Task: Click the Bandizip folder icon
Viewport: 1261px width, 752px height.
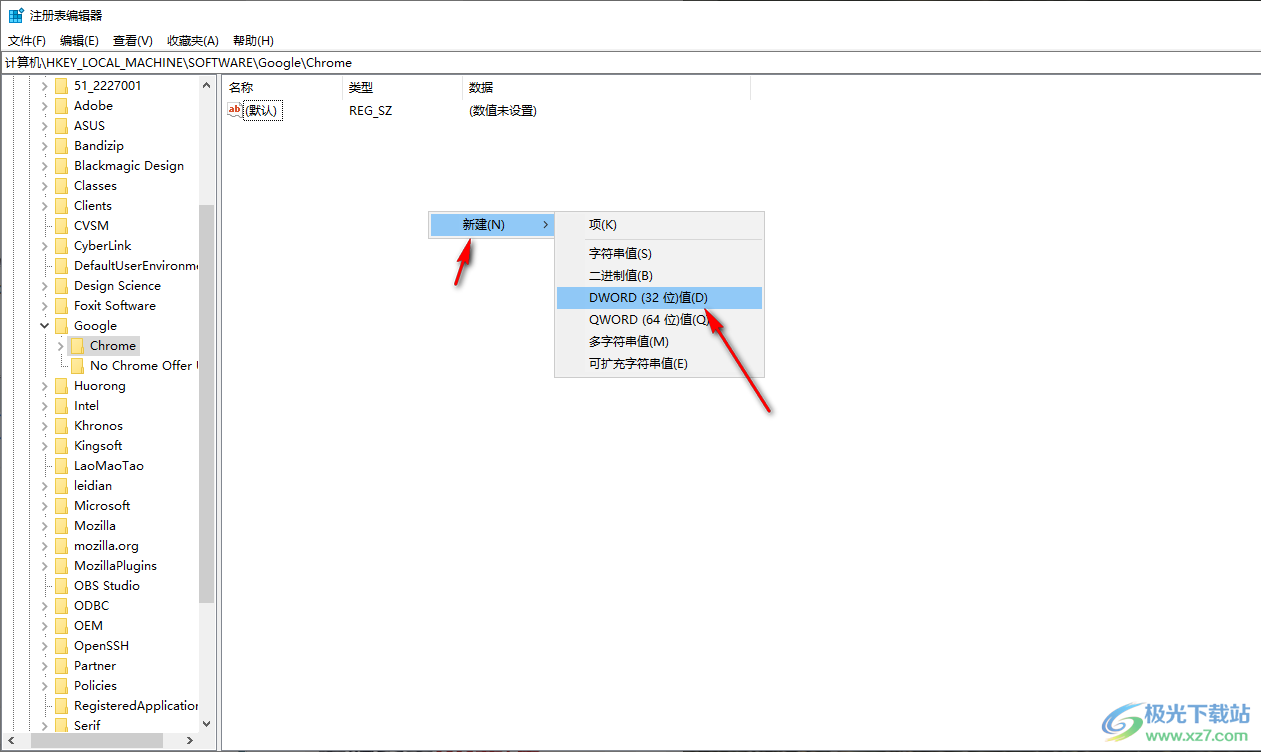Action: click(x=62, y=146)
